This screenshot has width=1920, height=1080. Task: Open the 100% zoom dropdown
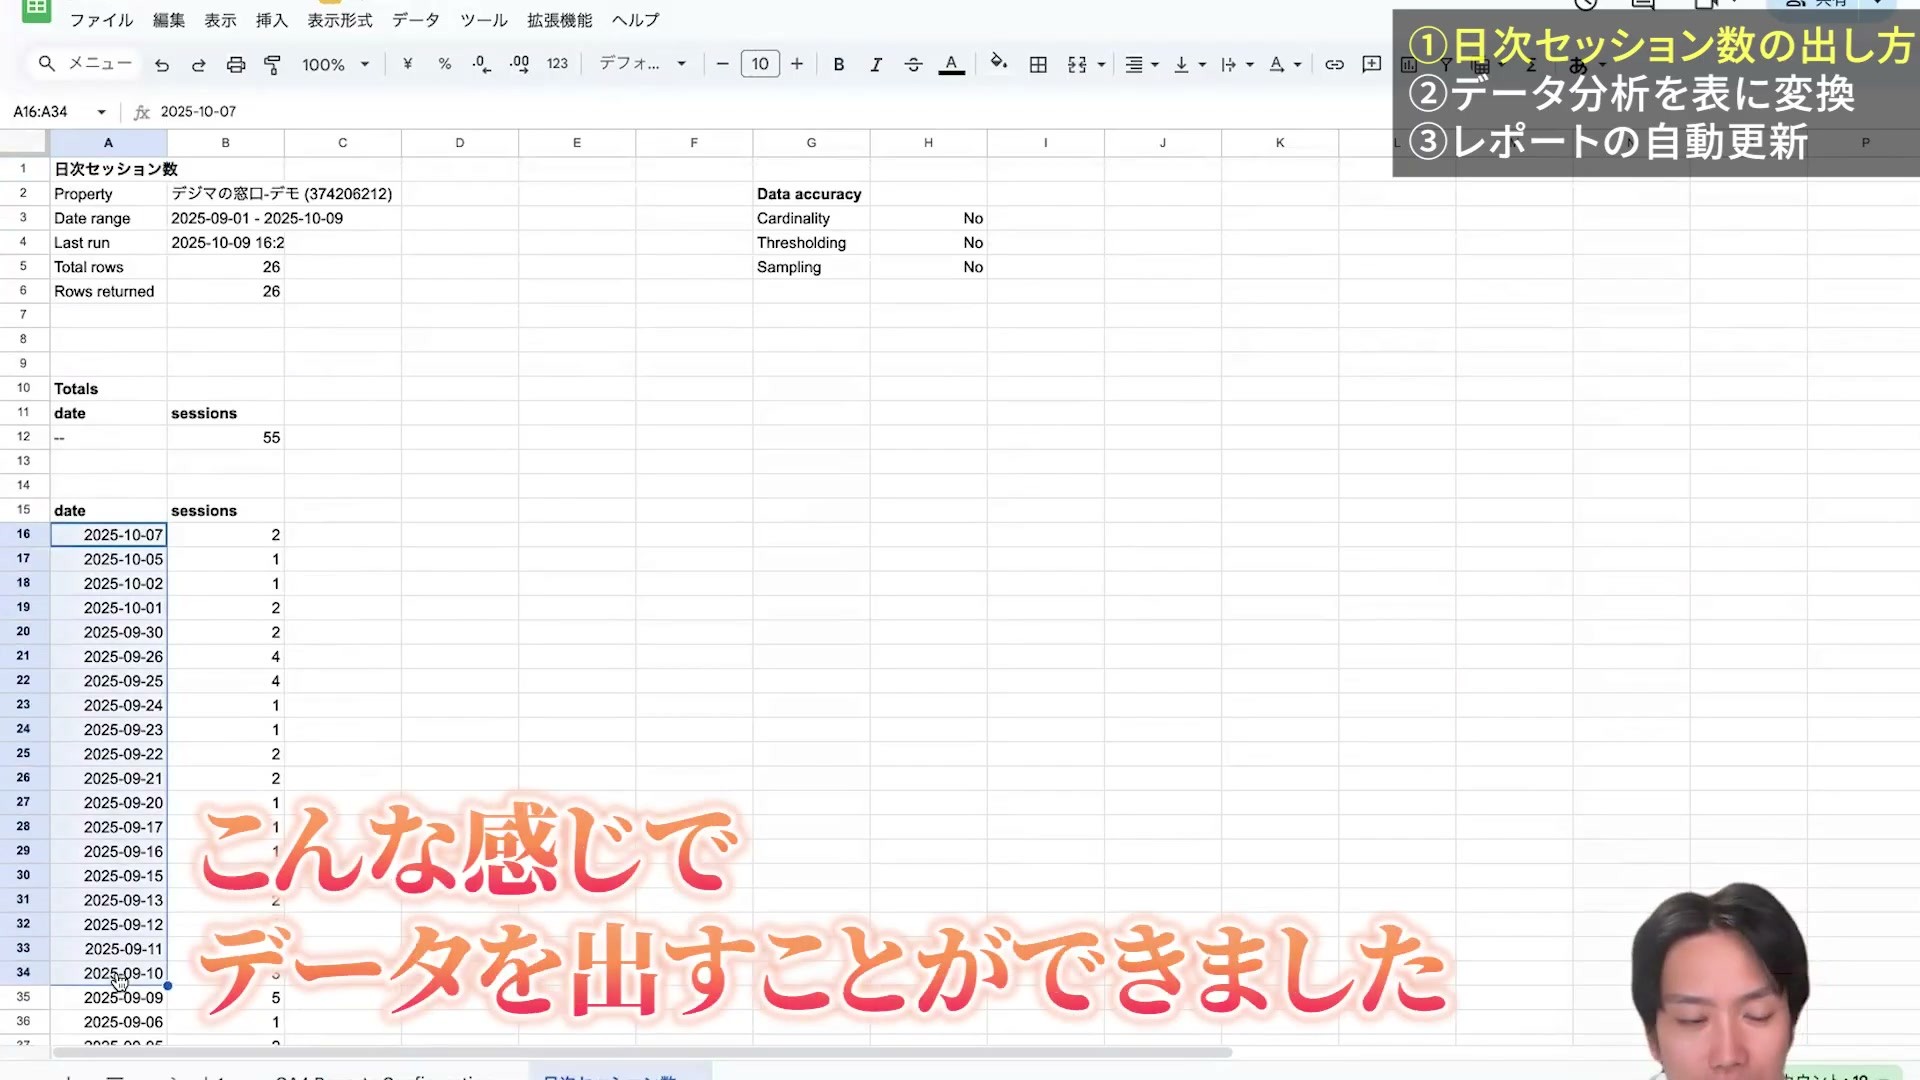click(x=336, y=64)
